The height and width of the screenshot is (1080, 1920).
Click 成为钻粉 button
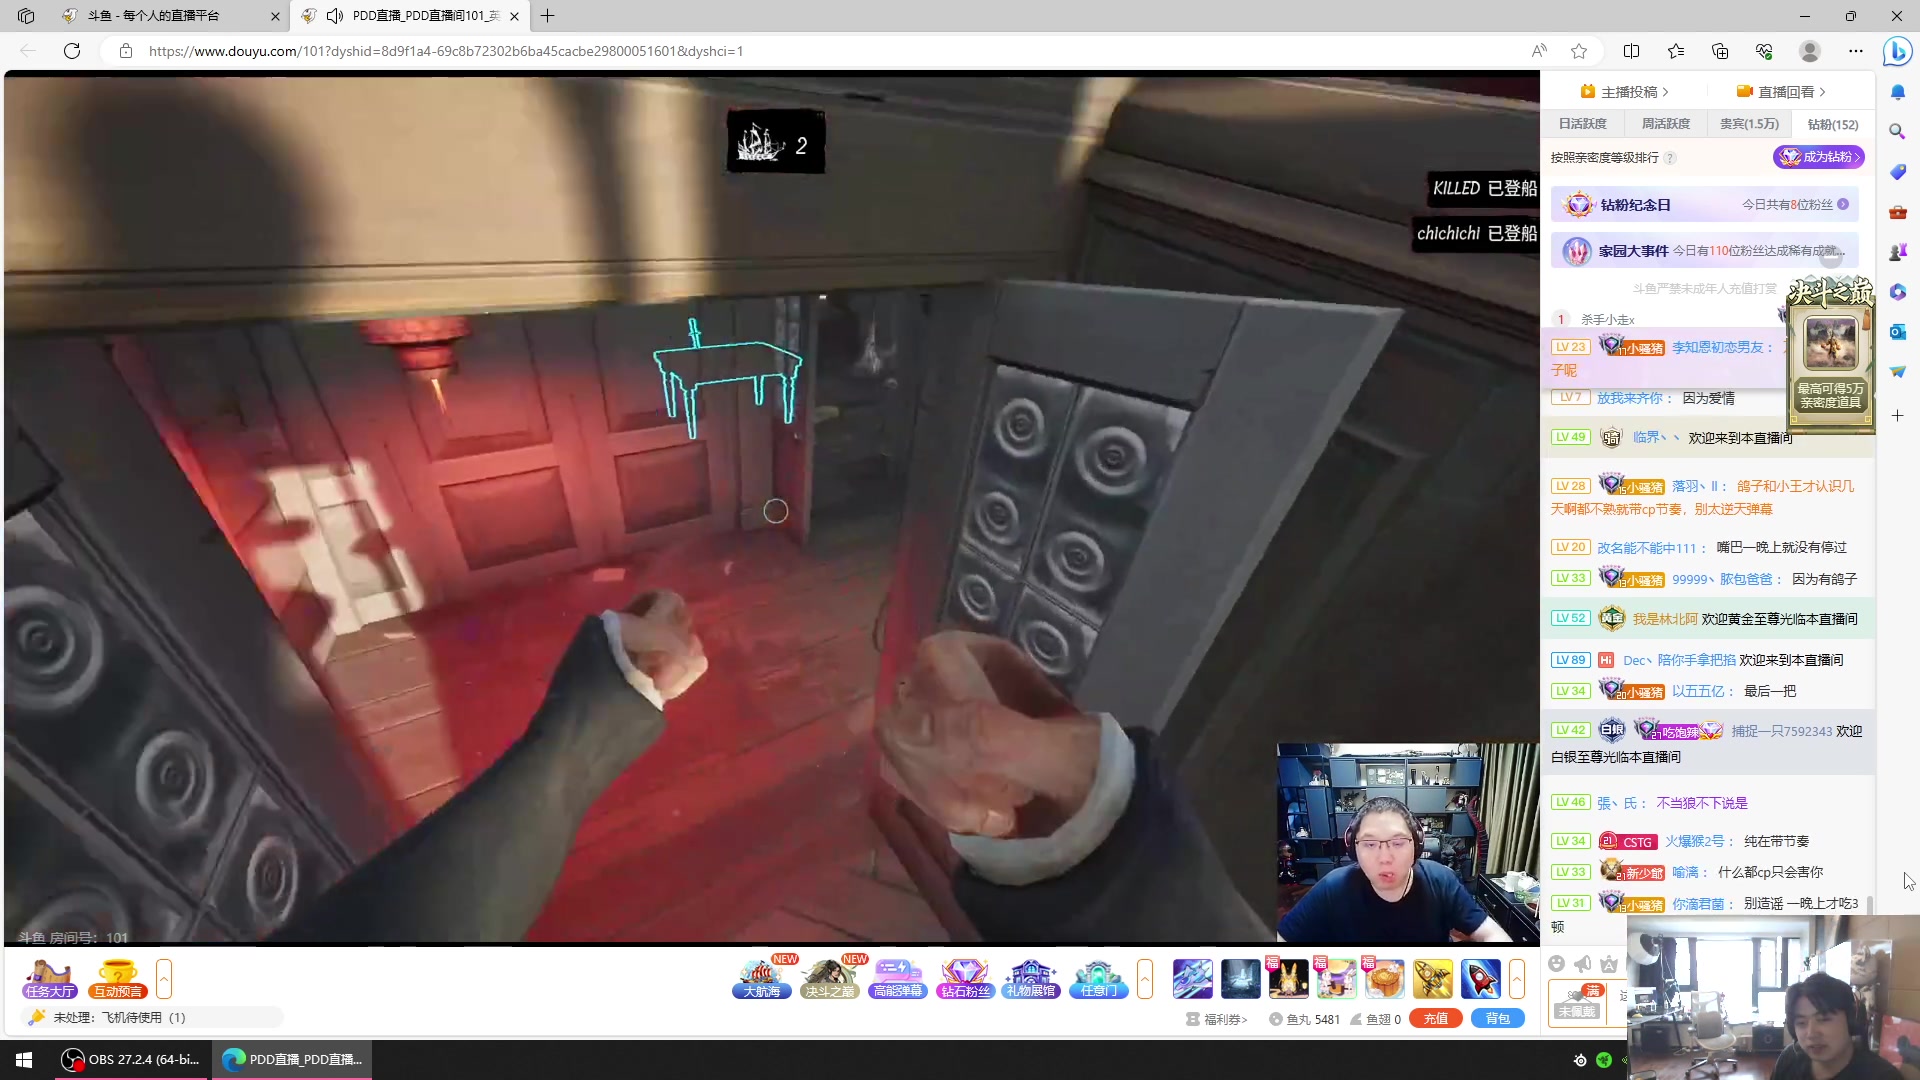pos(1818,157)
